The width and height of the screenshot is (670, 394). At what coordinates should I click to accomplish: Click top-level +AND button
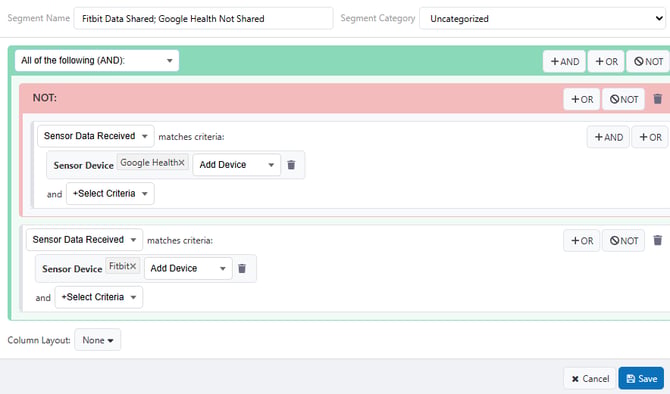pyautogui.click(x=564, y=62)
